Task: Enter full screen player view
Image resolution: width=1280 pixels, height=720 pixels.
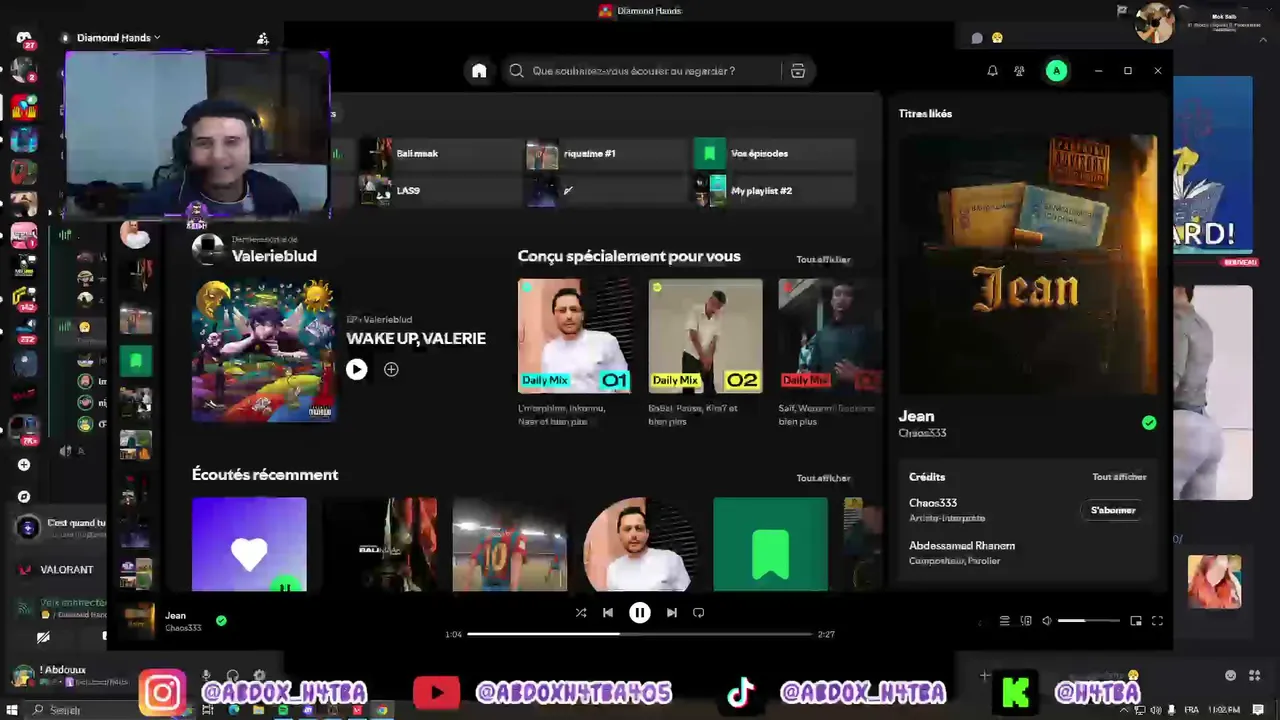Action: (x=1157, y=621)
